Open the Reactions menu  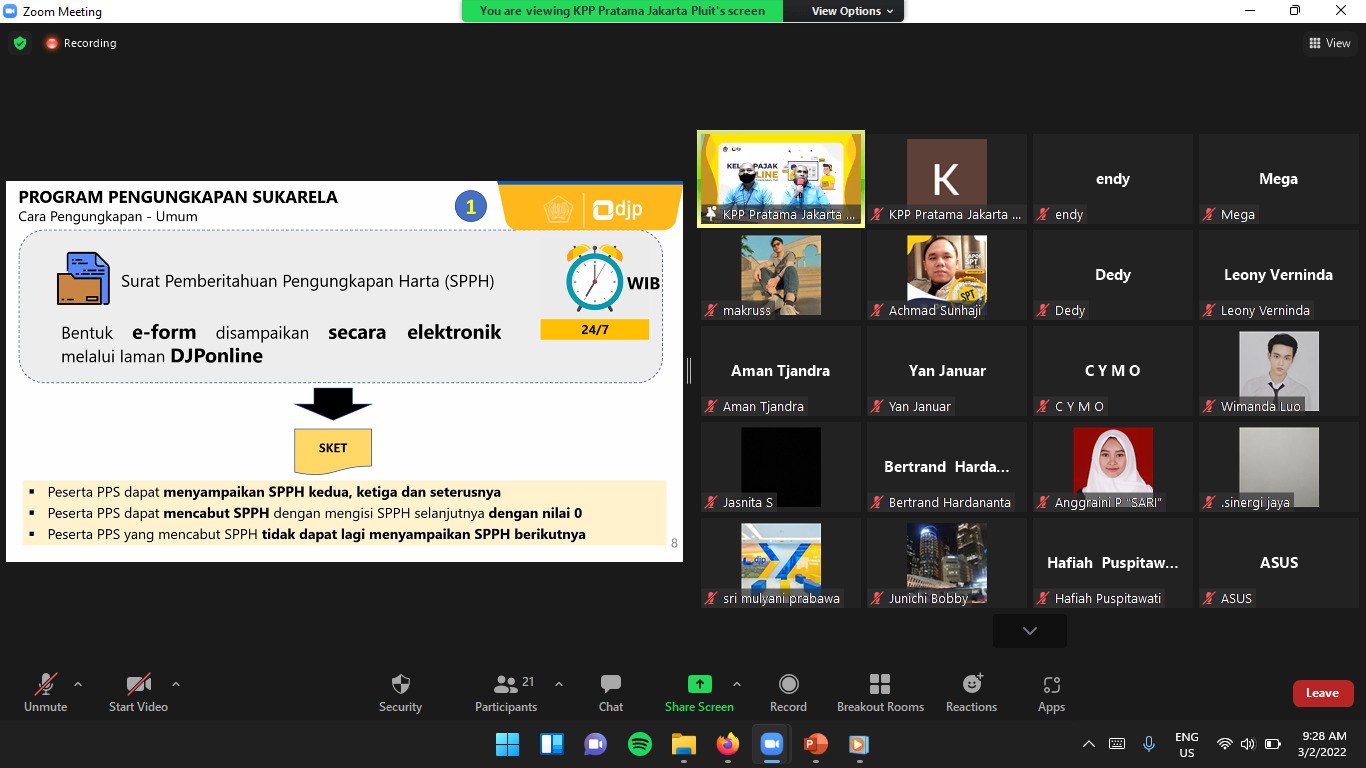(x=971, y=693)
